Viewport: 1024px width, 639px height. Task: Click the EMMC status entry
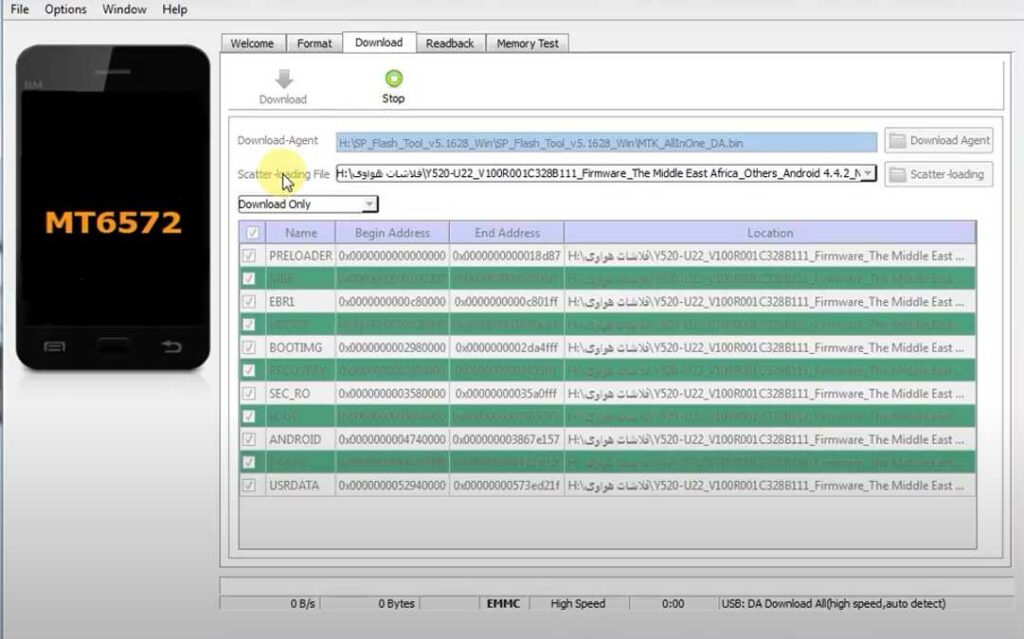[504, 603]
